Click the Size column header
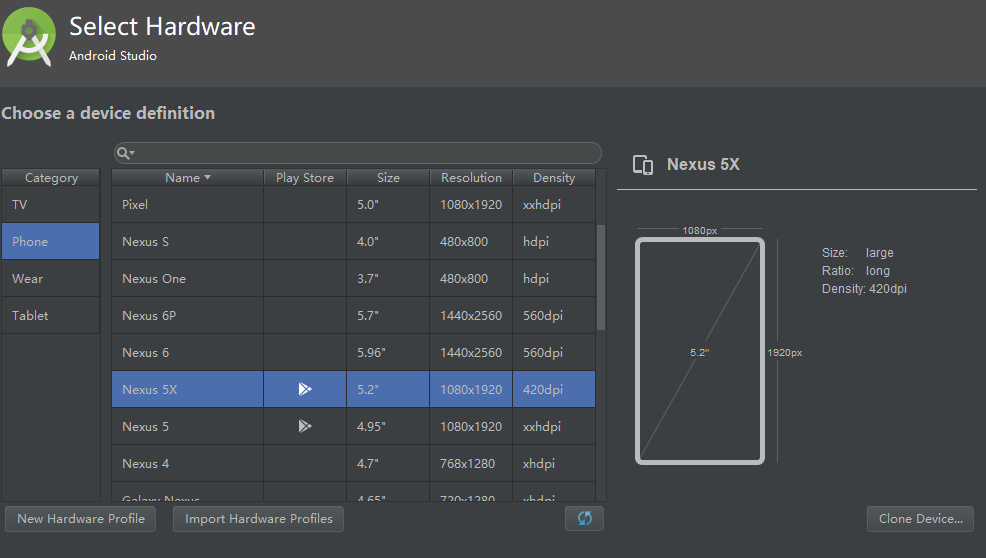 point(388,178)
